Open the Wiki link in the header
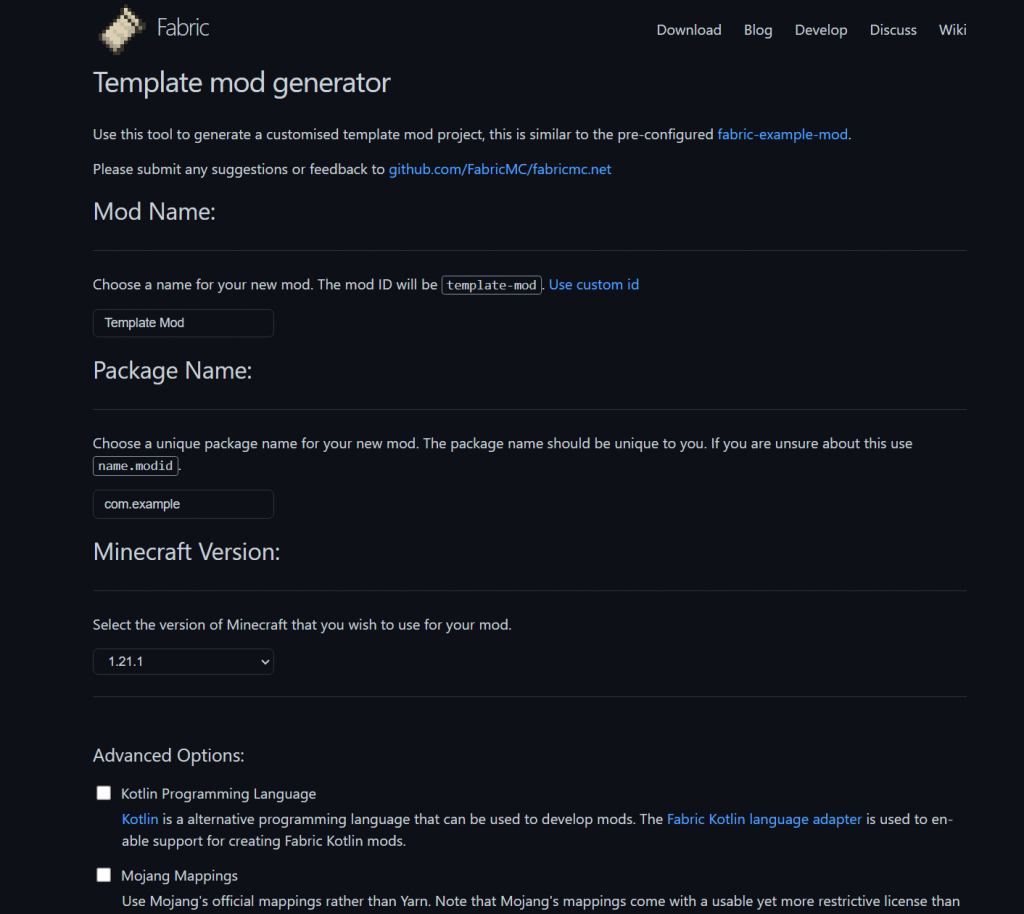 click(952, 30)
